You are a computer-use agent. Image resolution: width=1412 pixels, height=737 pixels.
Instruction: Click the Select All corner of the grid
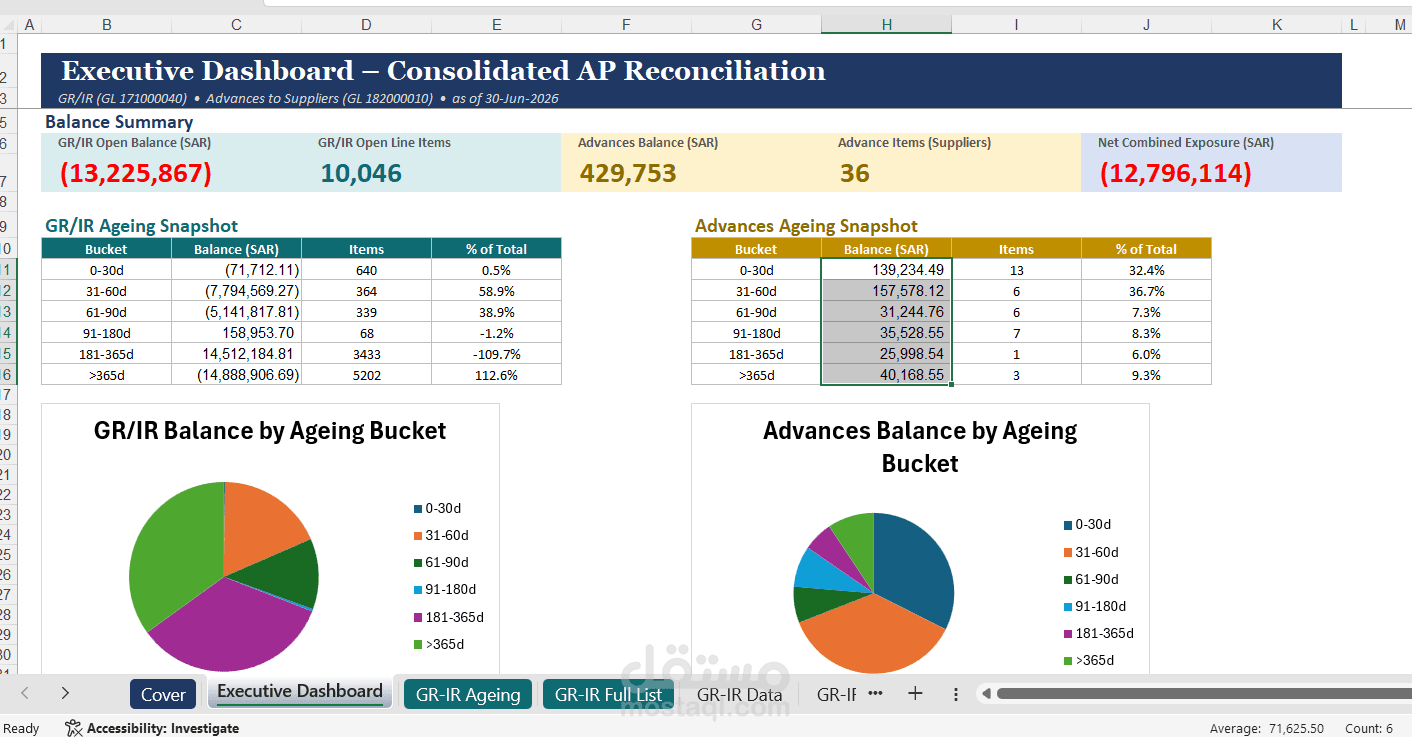8,25
